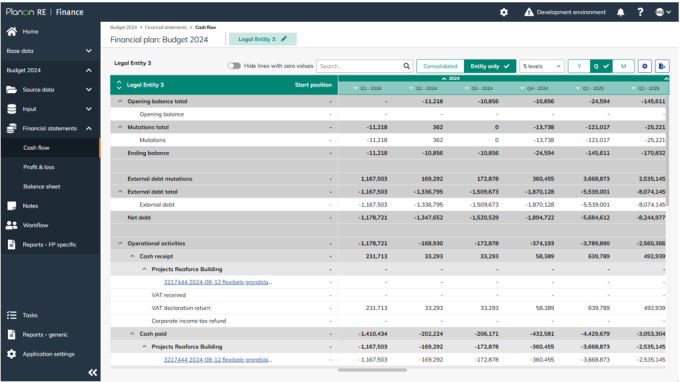
Task: Open the Q4 - 2024 column dropdown
Action: click(522, 88)
